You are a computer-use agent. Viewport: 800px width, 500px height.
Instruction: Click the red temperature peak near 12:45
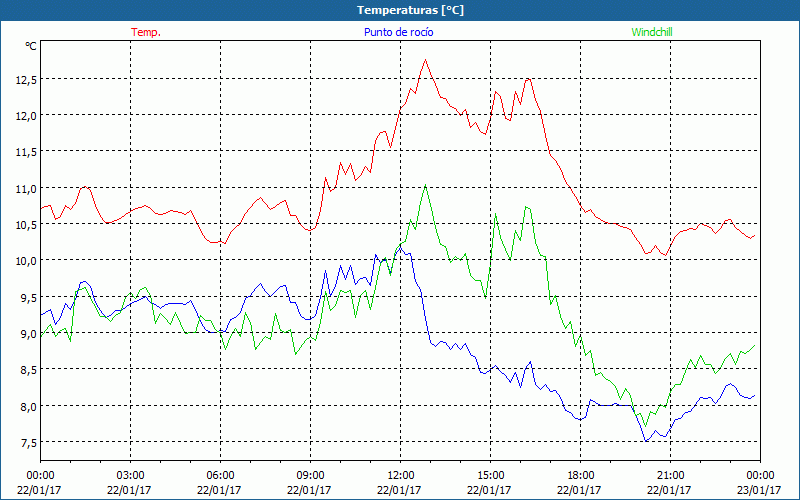[425, 60]
